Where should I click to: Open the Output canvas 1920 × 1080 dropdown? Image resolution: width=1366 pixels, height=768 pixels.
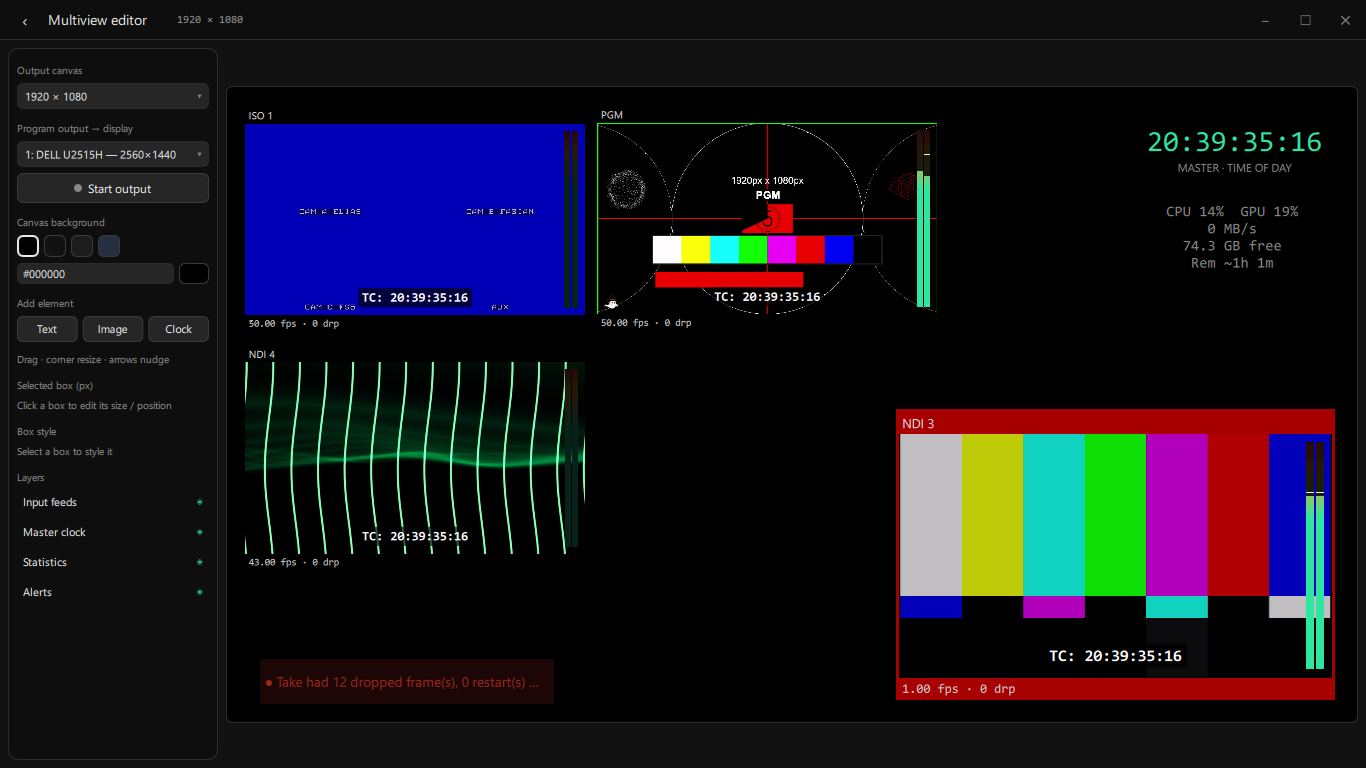pos(113,96)
